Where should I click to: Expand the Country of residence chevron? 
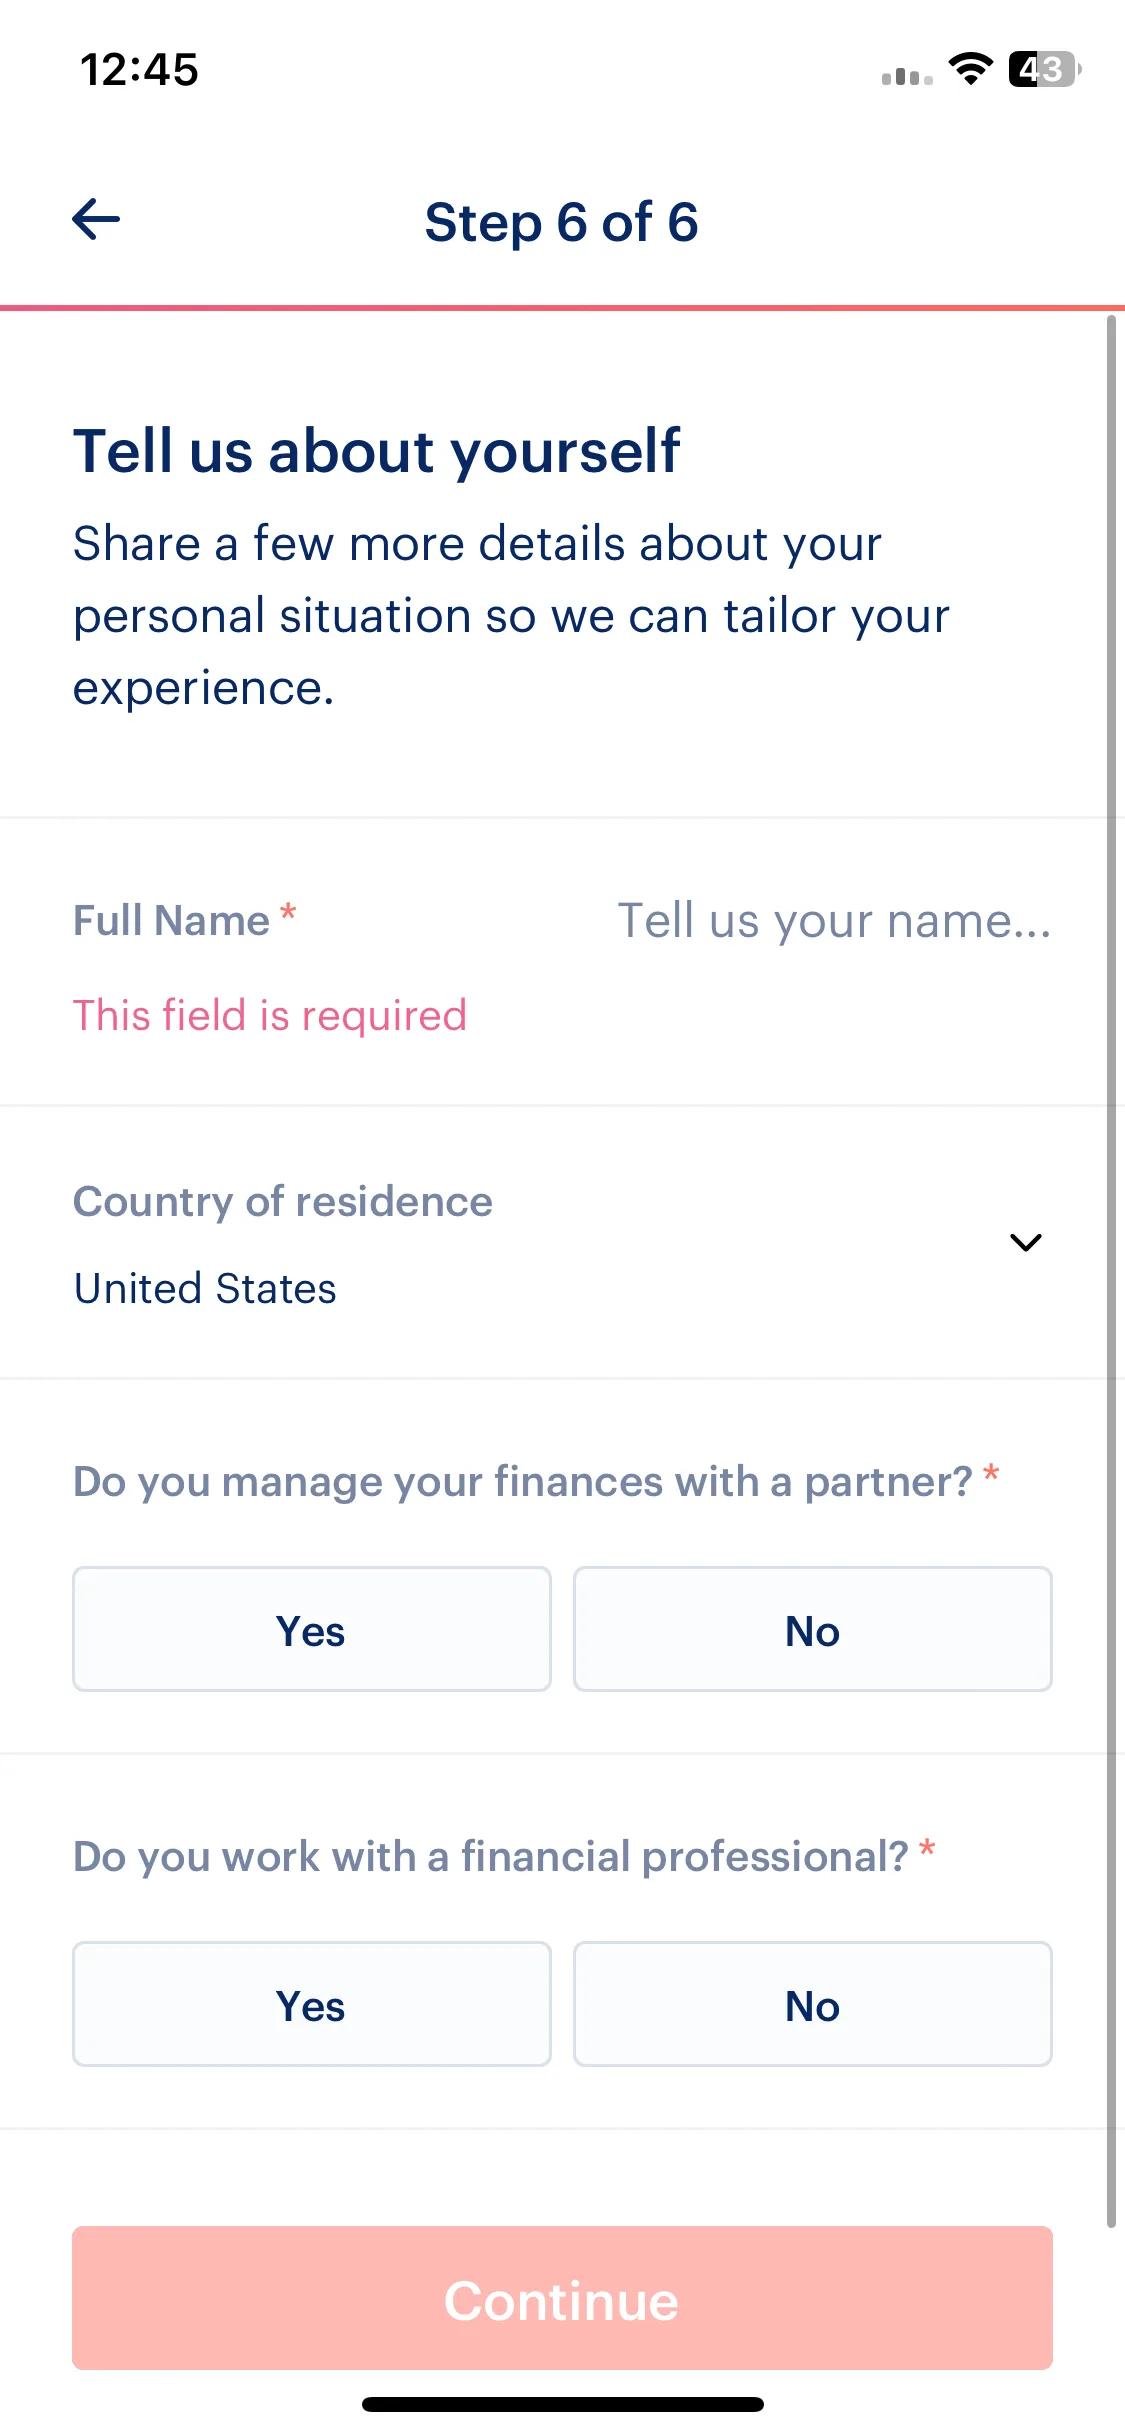[1026, 1242]
